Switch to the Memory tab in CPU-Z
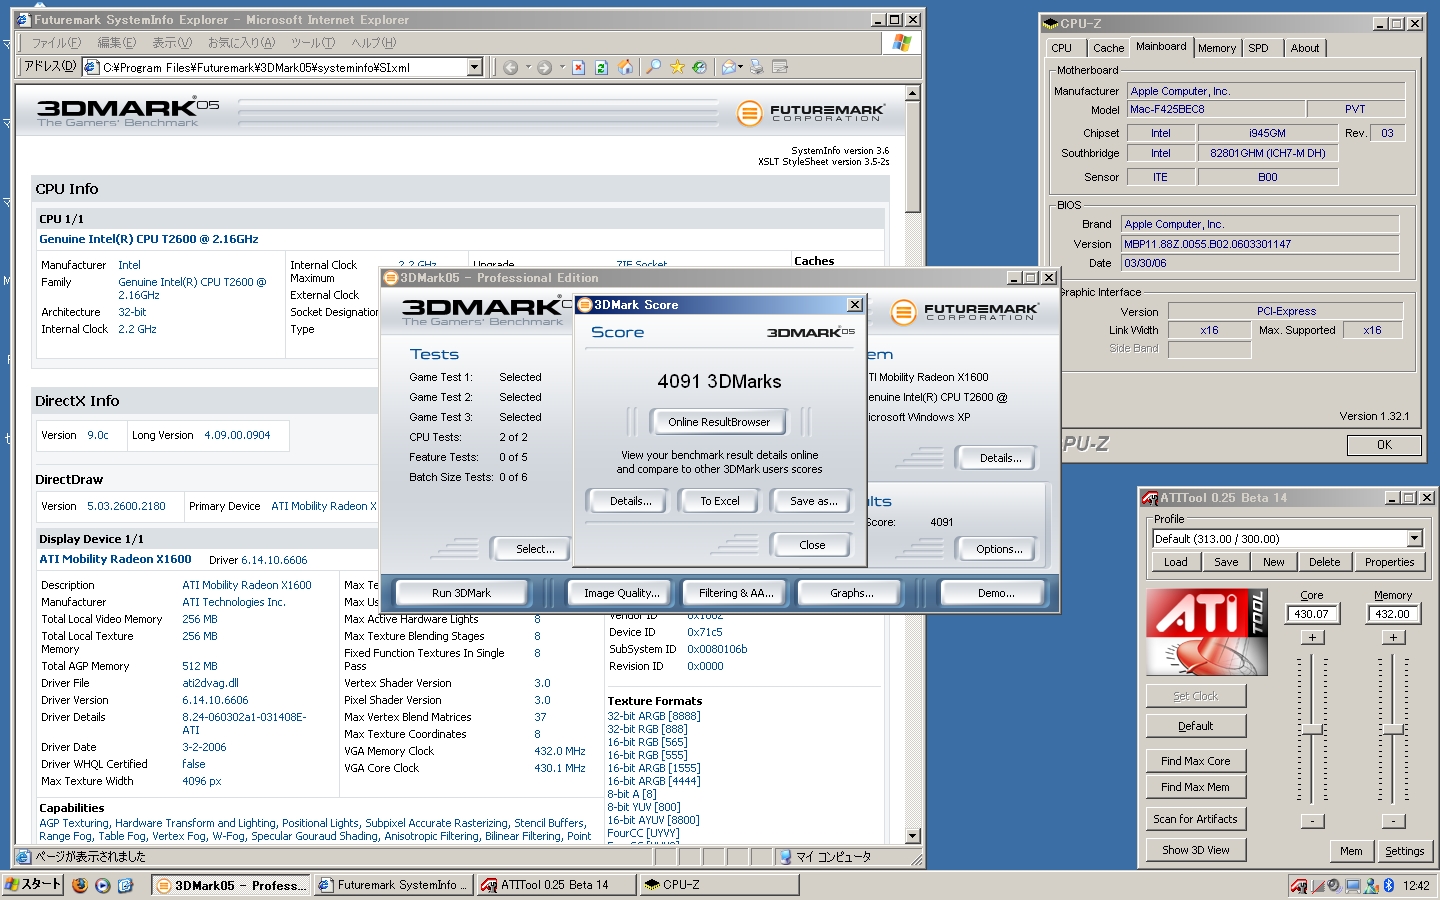Image resolution: width=1440 pixels, height=900 pixels. [x=1217, y=48]
